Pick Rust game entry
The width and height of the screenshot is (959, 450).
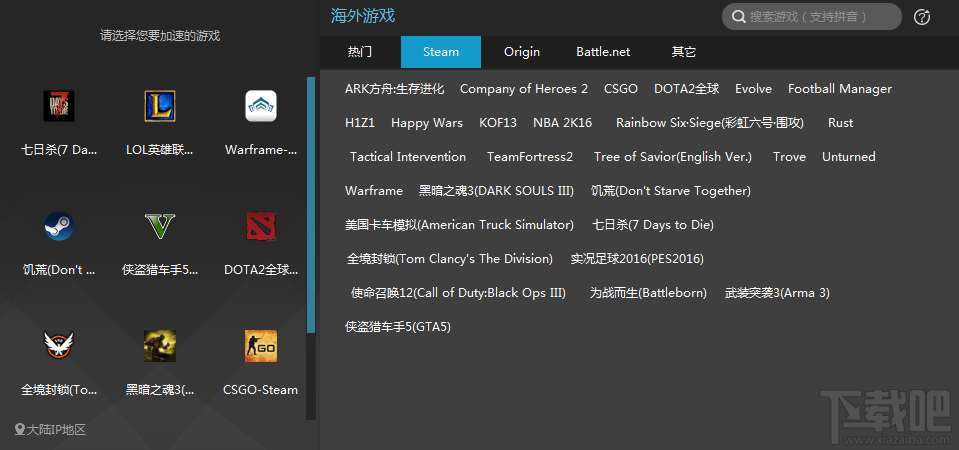pos(840,123)
